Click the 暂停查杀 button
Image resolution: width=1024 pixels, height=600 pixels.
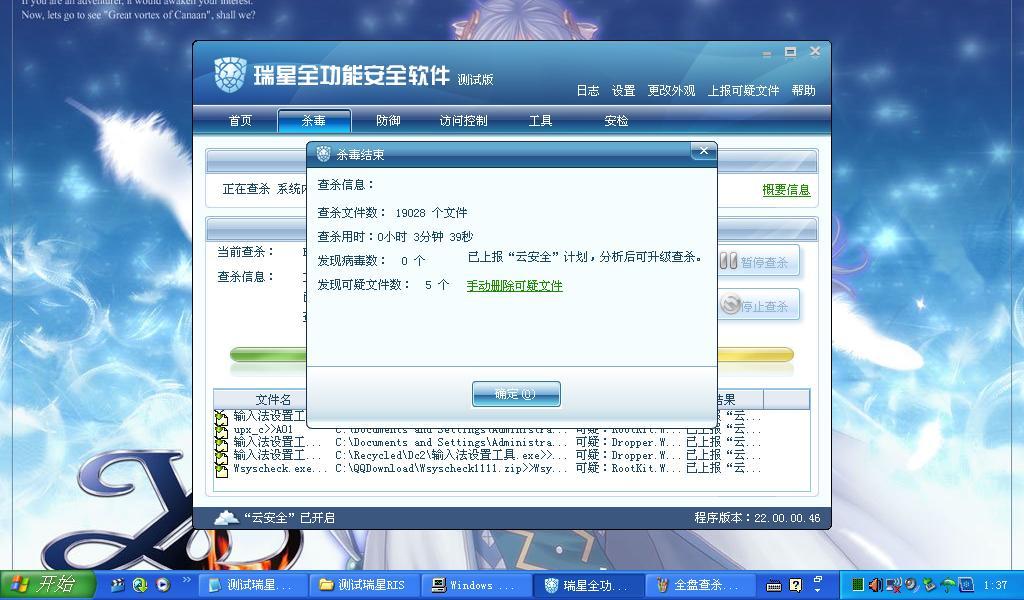click(x=759, y=262)
